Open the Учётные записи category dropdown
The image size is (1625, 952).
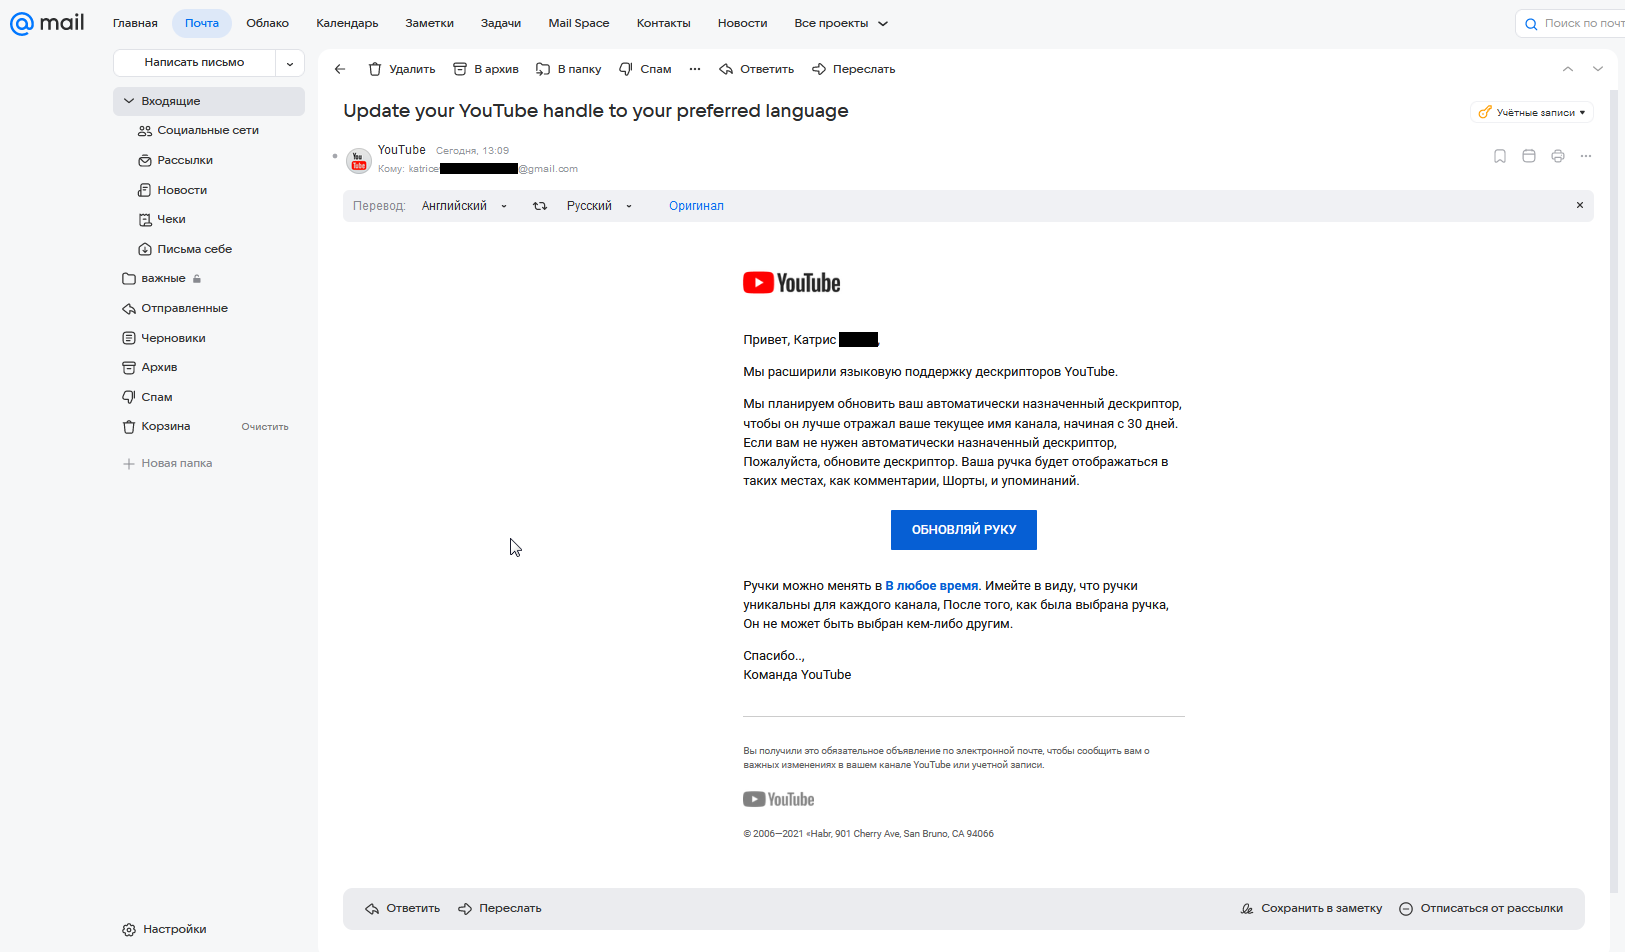click(x=1532, y=112)
